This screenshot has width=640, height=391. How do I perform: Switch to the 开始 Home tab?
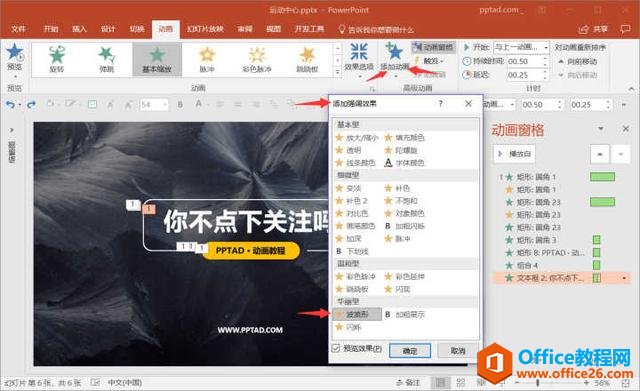(51, 29)
